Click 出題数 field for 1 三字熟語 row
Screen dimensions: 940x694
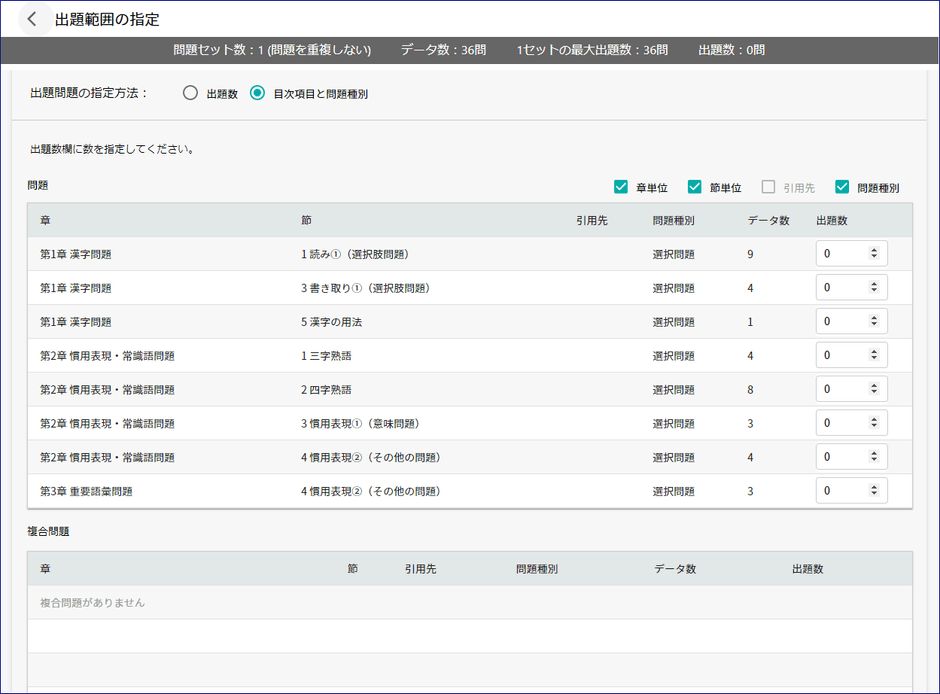pyautogui.click(x=842, y=356)
